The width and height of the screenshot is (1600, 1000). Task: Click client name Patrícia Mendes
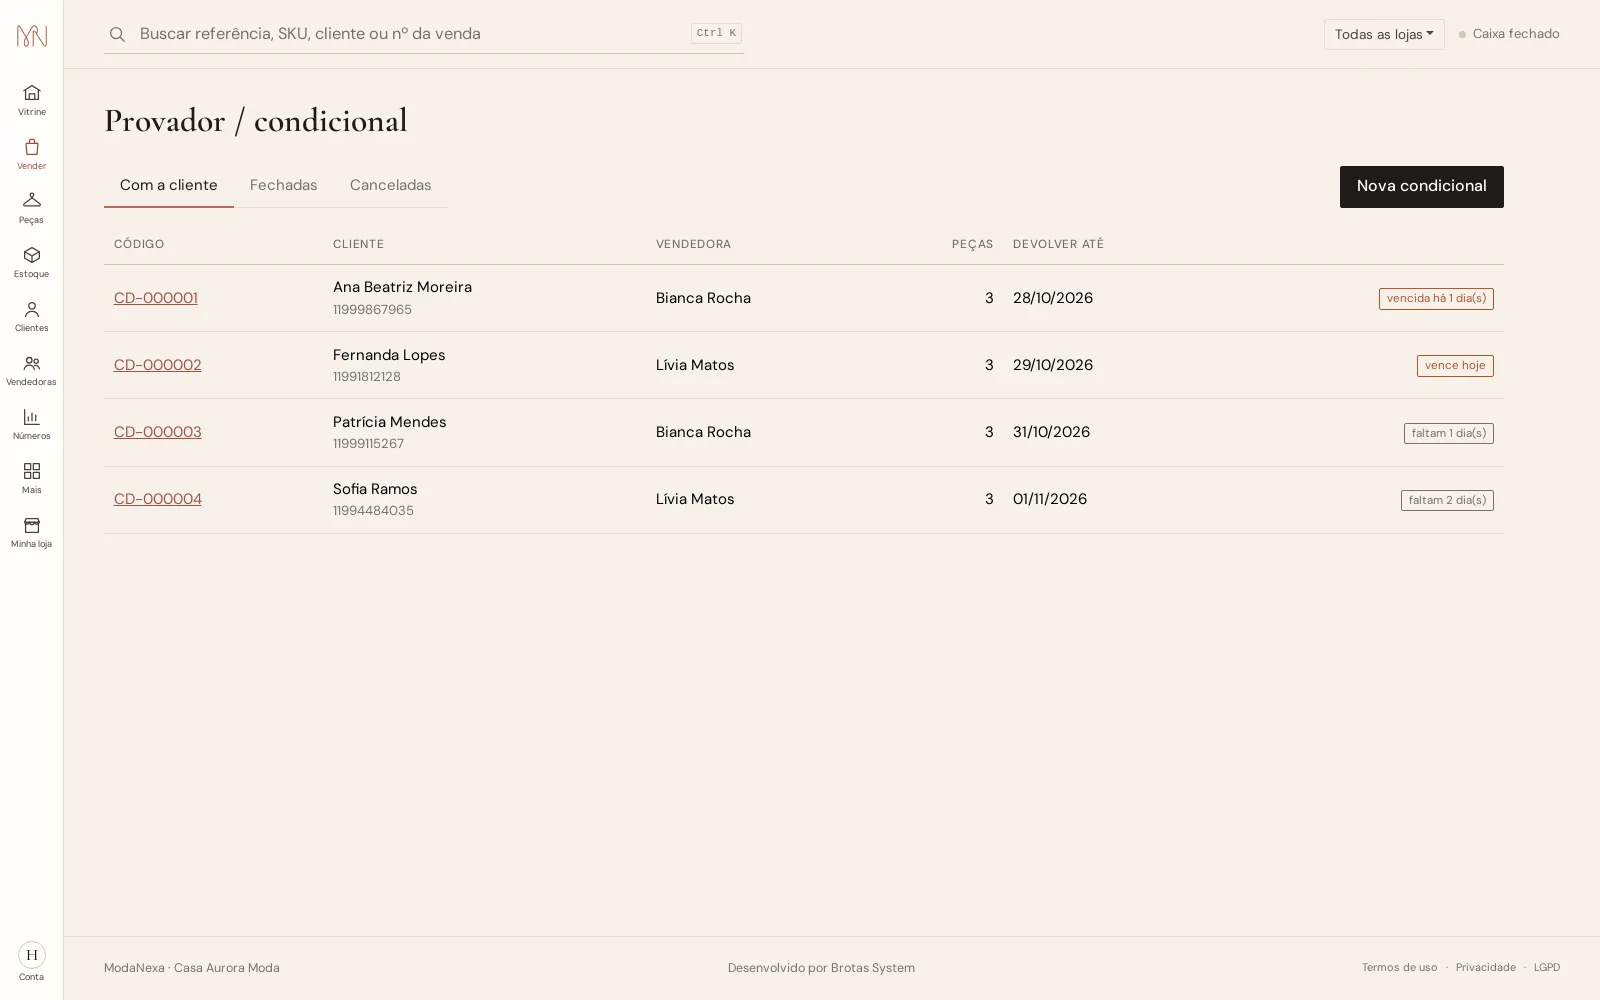coord(390,422)
